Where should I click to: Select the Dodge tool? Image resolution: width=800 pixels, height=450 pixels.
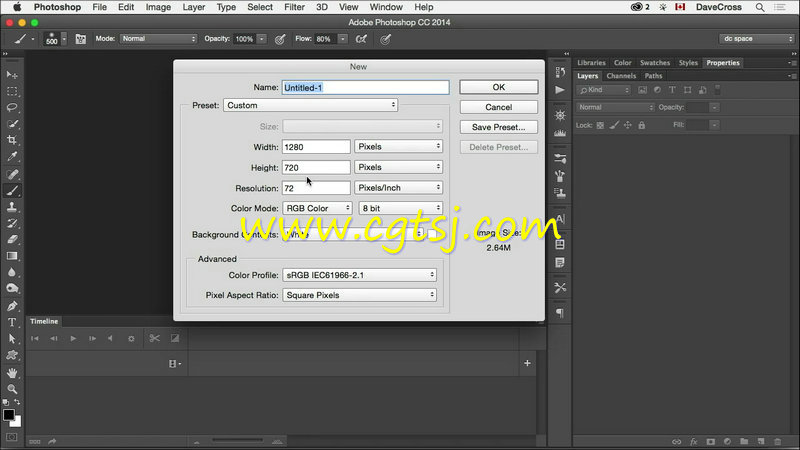(x=12, y=289)
